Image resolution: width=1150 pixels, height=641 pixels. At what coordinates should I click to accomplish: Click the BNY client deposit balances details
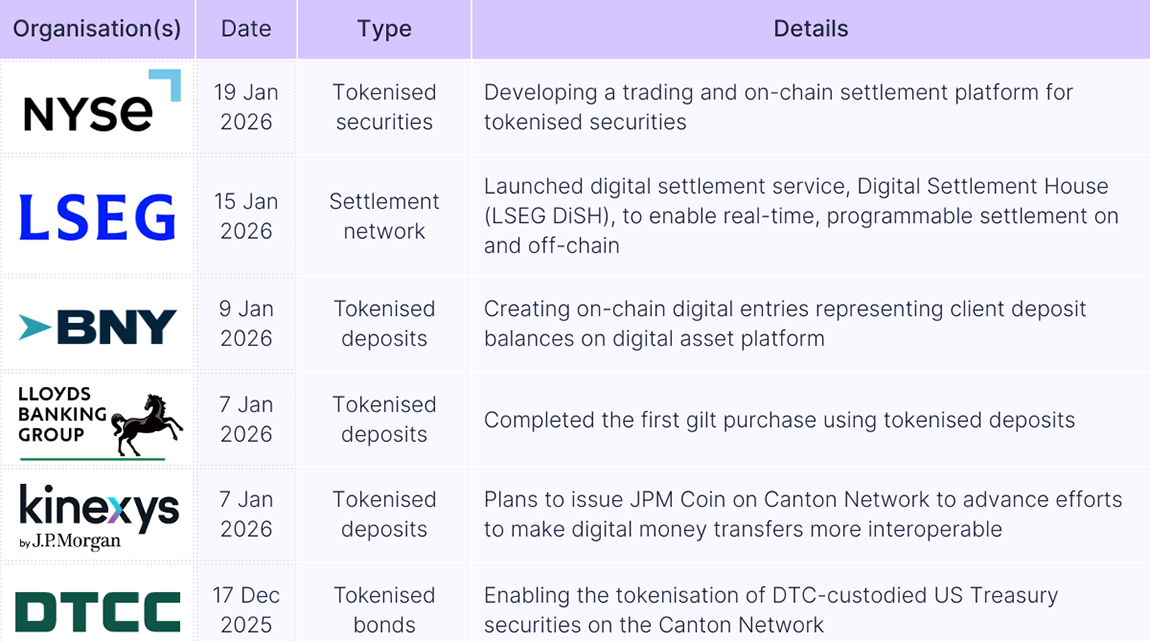[x=784, y=323]
